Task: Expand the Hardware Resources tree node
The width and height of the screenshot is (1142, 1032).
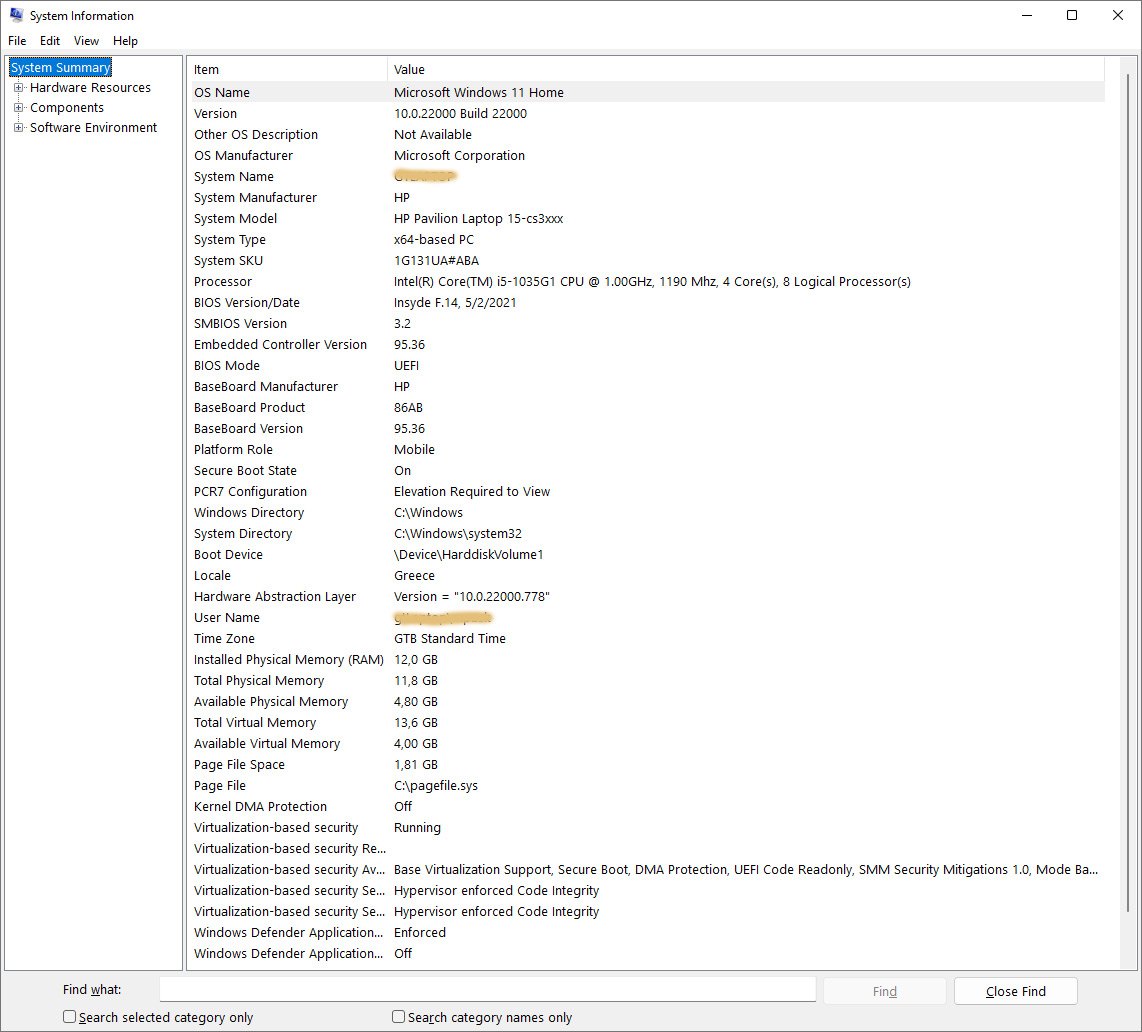Action: [20, 88]
